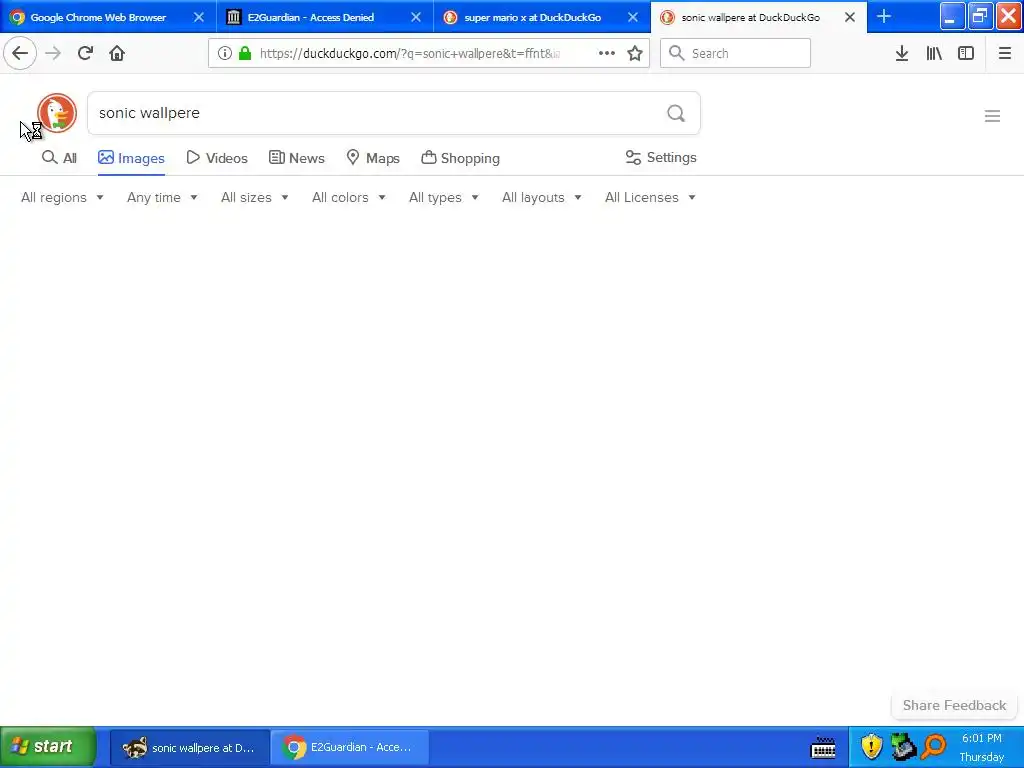
Task: Show site information icon in address bar
Action: (224, 53)
